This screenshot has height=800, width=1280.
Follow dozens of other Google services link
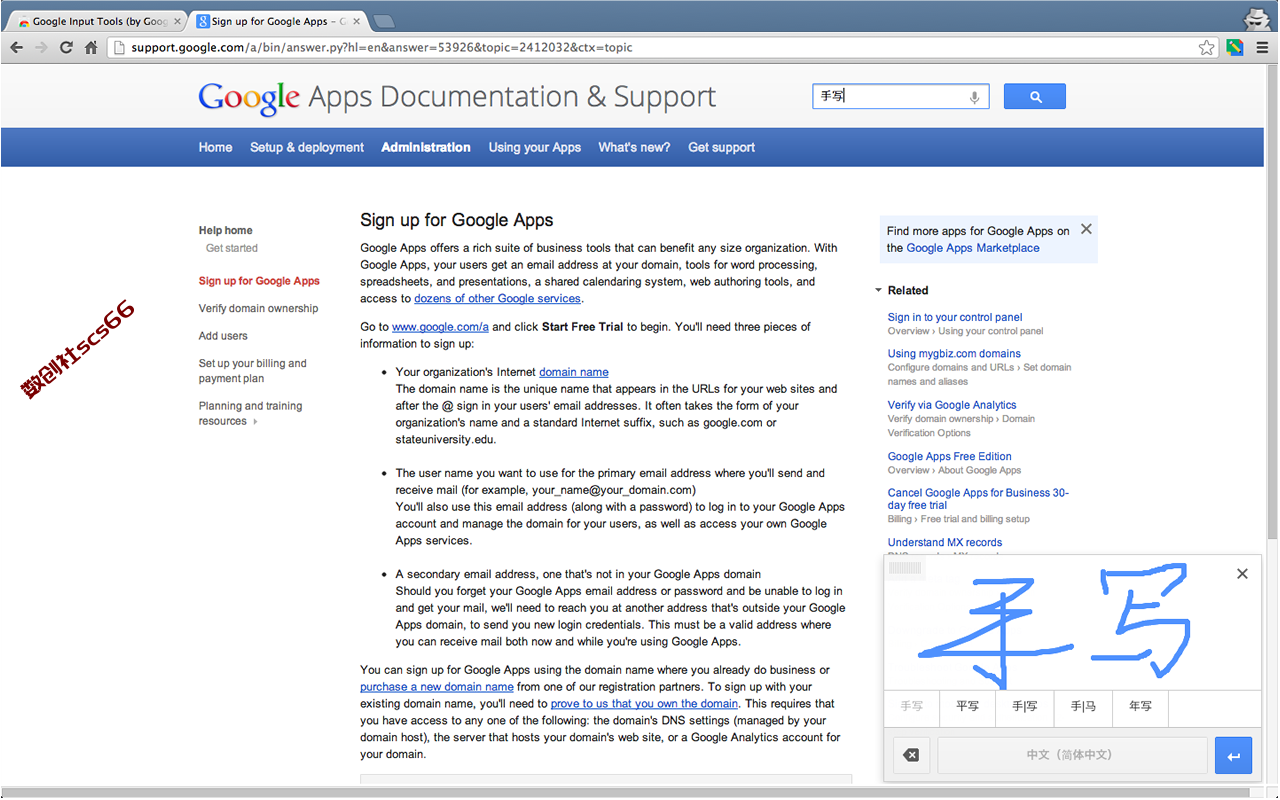coord(497,298)
